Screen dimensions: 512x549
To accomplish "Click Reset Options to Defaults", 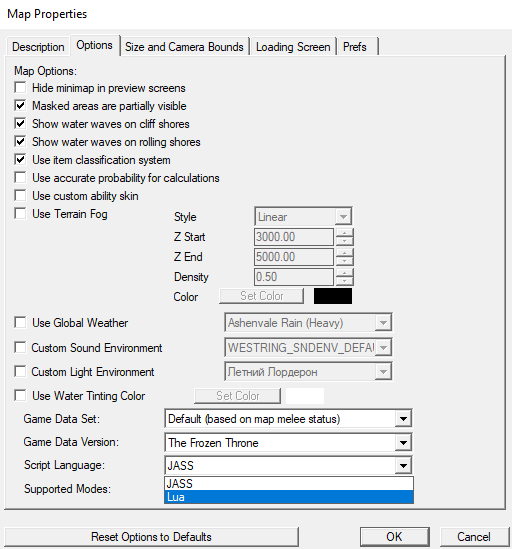I will 151,537.
